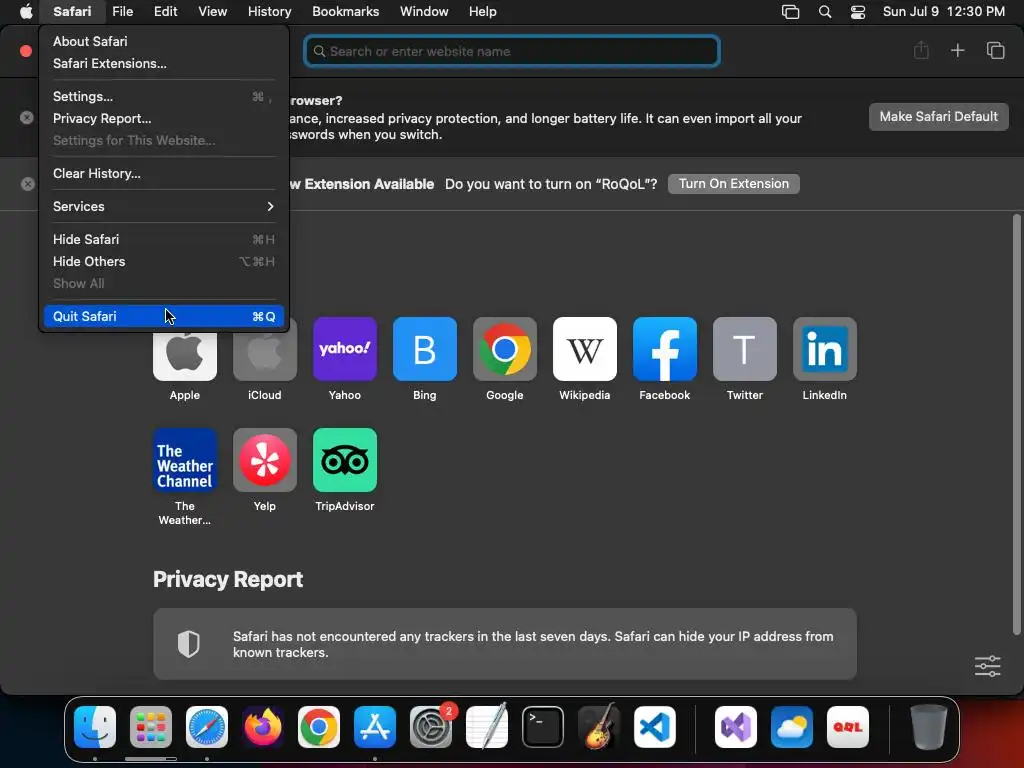Image resolution: width=1024 pixels, height=768 pixels.
Task: Open the Wikipedia favorite tile
Action: tap(584, 349)
